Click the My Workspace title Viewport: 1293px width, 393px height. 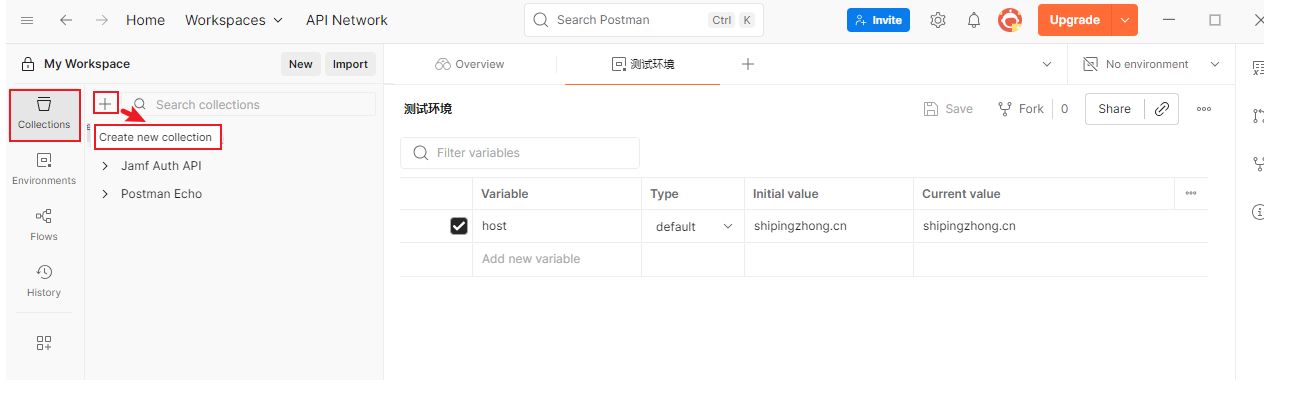click(x=87, y=64)
